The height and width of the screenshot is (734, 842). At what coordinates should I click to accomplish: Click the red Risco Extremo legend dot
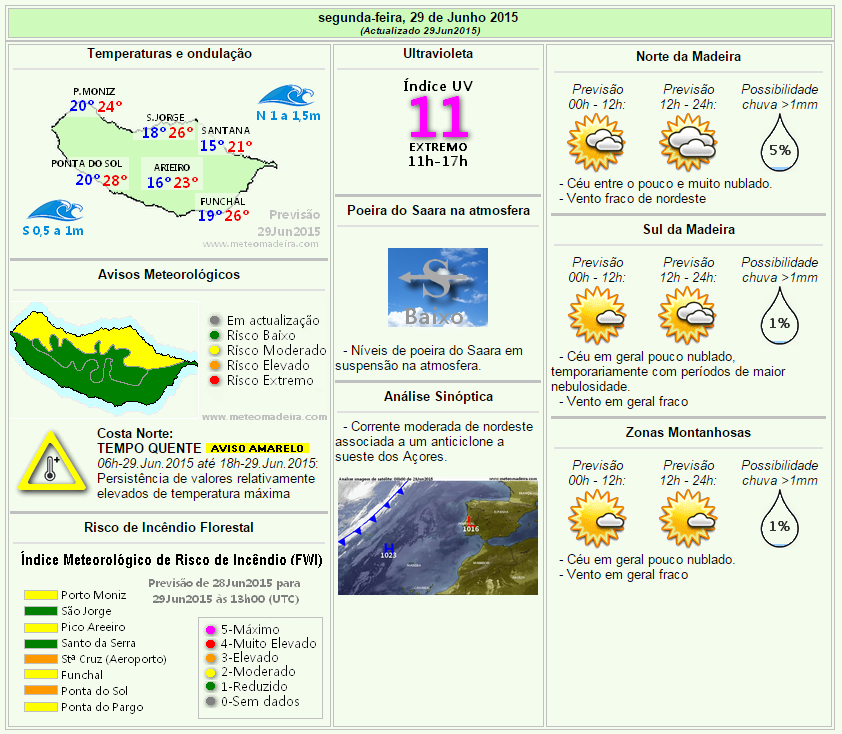[x=215, y=381]
